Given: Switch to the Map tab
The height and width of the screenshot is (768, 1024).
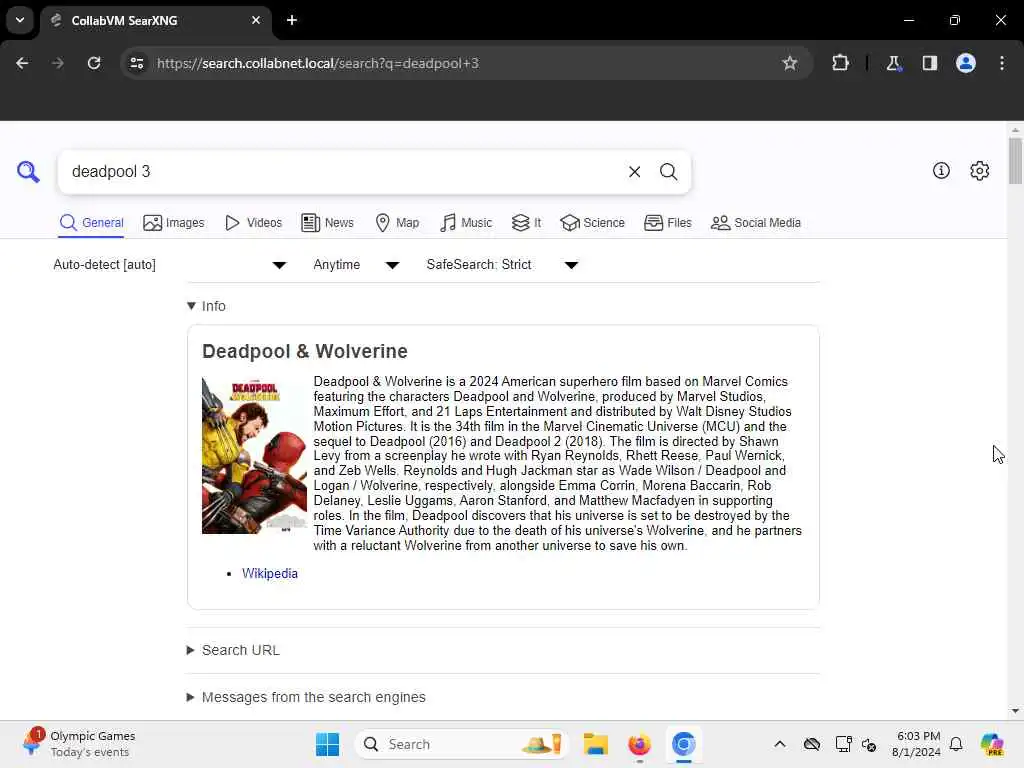Looking at the screenshot, I should (x=397, y=223).
